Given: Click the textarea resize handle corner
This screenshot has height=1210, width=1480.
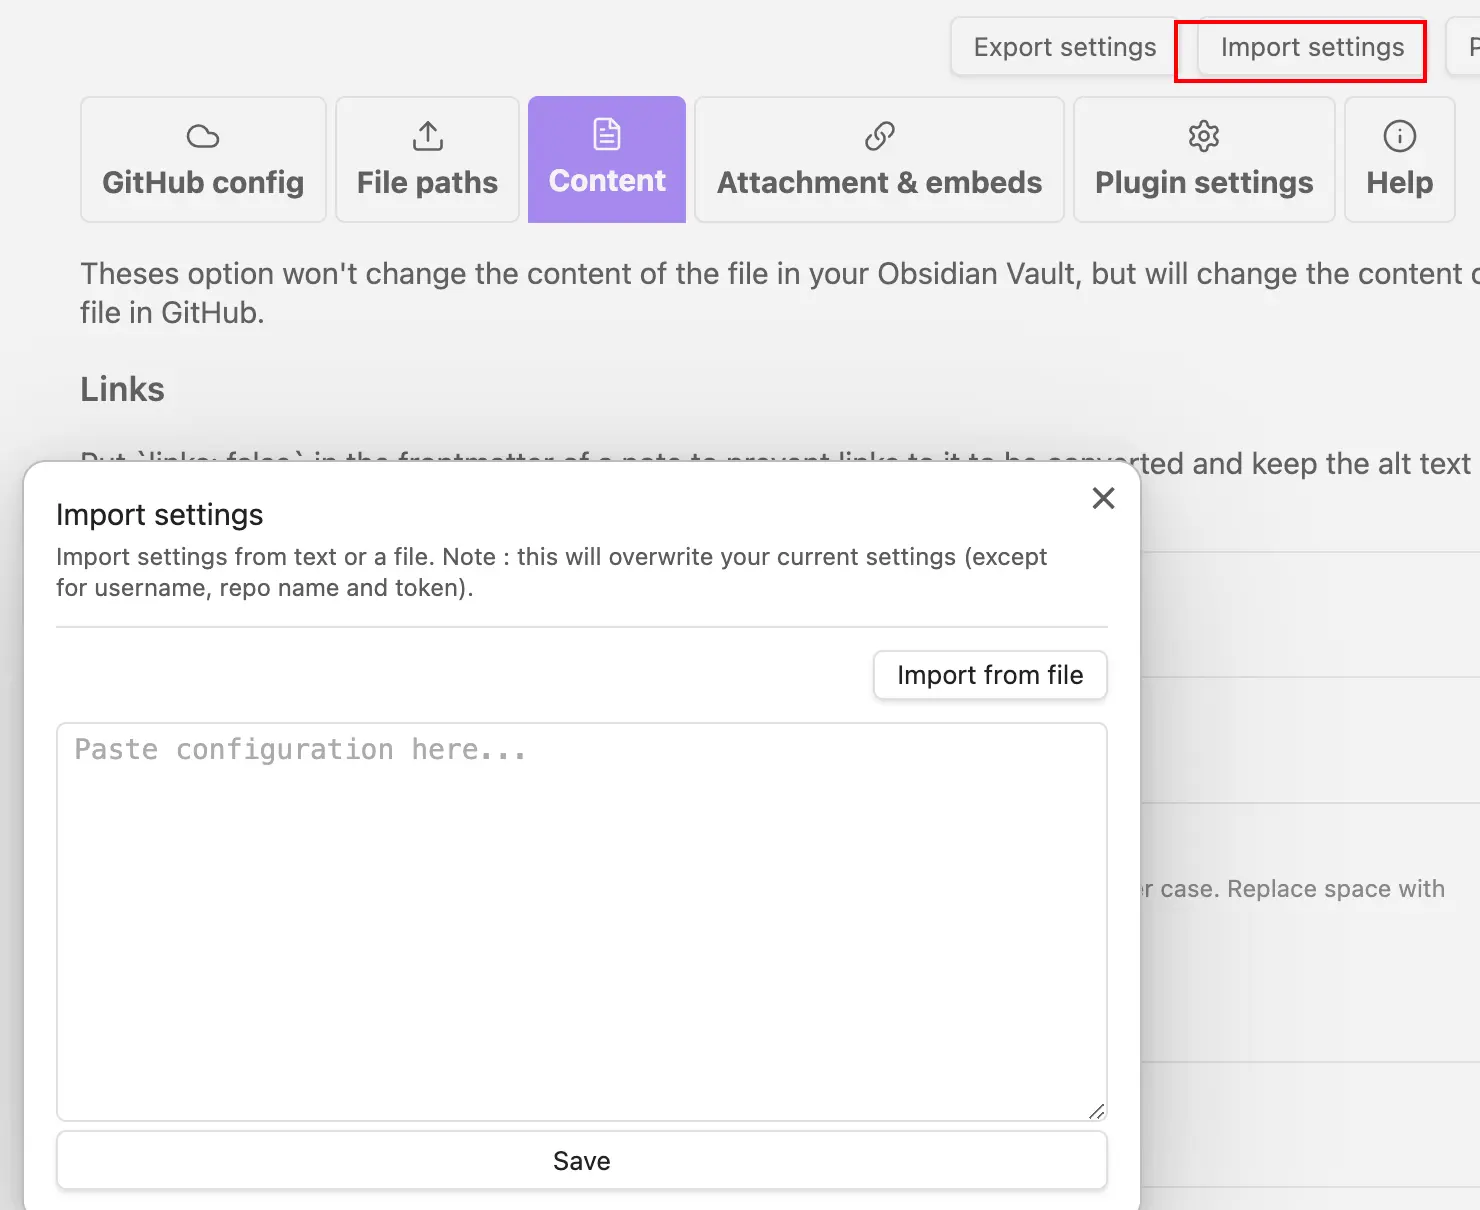Looking at the screenshot, I should [x=1096, y=1111].
